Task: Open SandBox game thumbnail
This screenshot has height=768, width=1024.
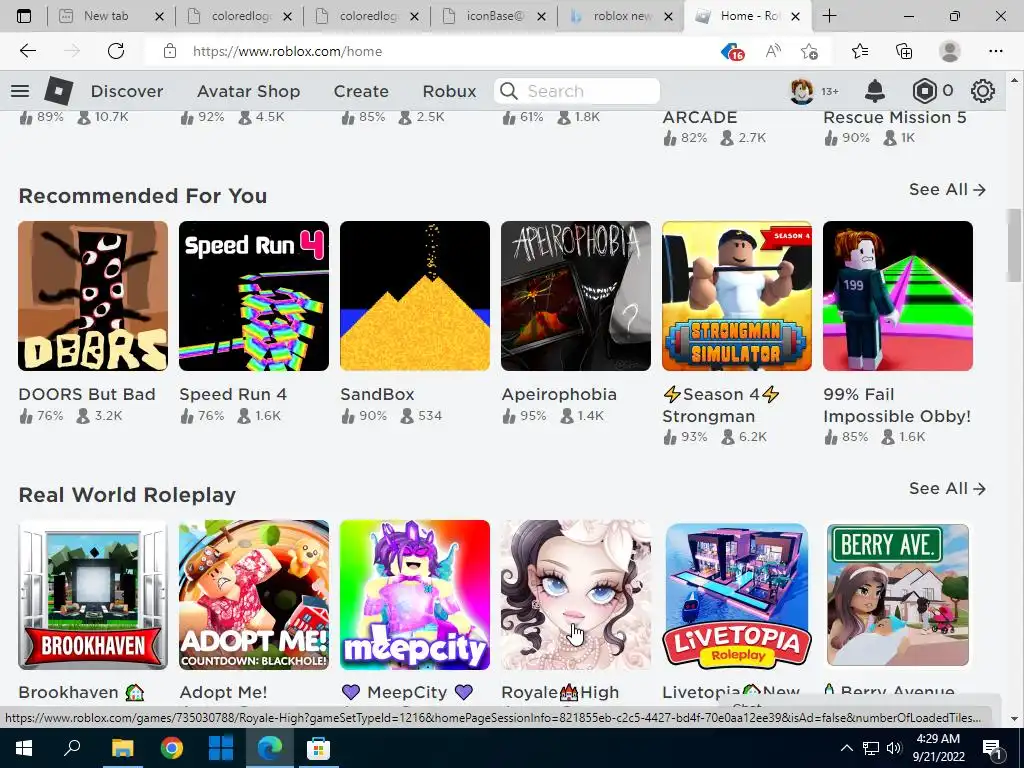Action: coord(415,296)
